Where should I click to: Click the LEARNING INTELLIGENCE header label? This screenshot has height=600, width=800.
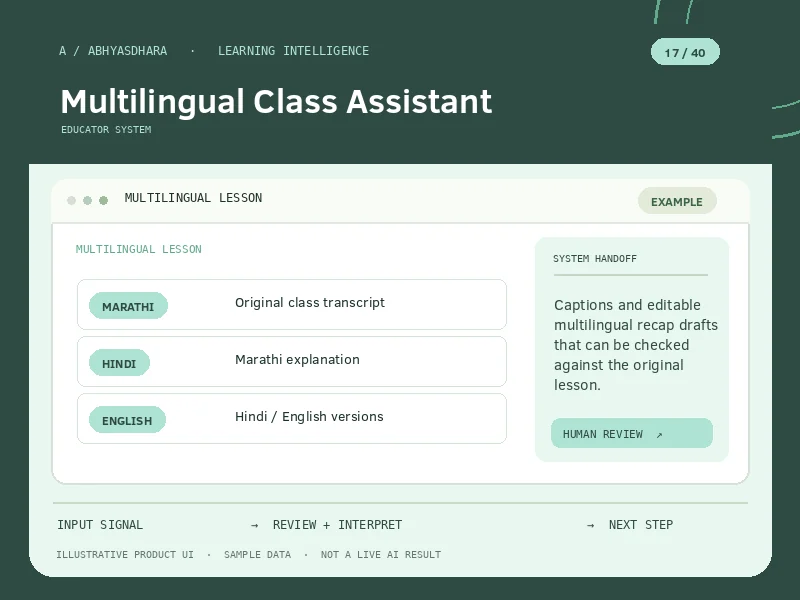tap(293, 51)
